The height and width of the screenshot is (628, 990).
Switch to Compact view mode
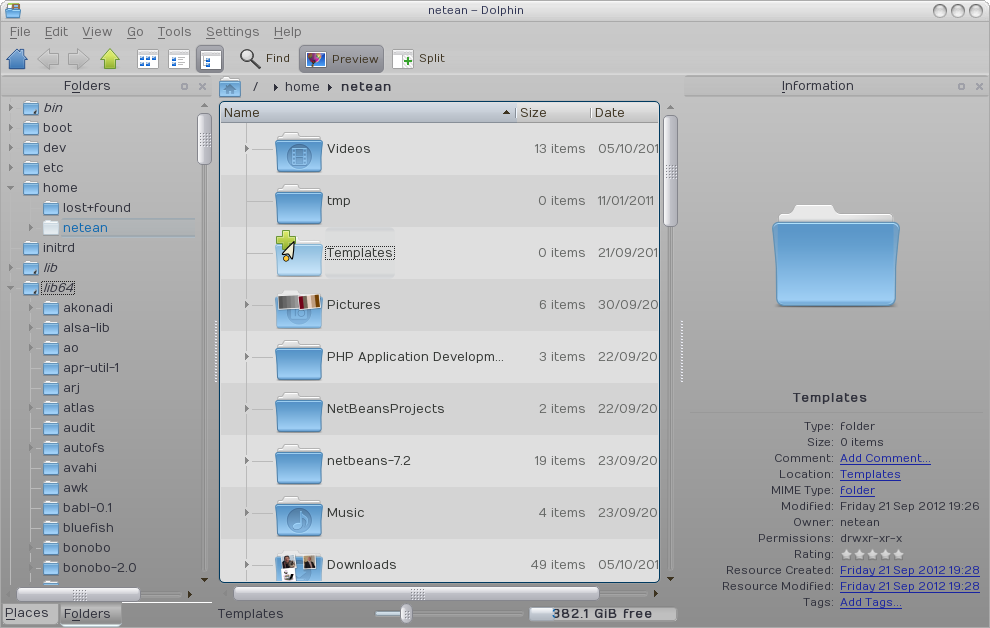click(x=179, y=59)
